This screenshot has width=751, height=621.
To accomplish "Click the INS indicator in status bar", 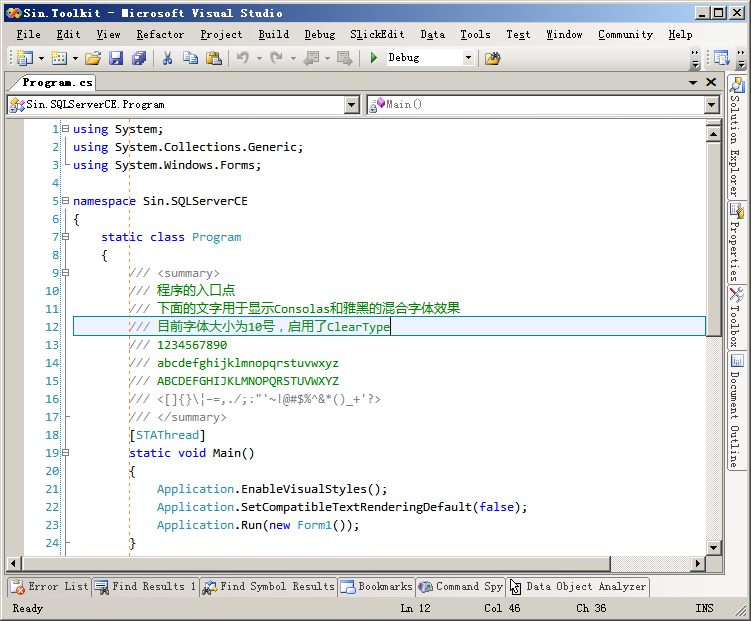I will coord(704,608).
